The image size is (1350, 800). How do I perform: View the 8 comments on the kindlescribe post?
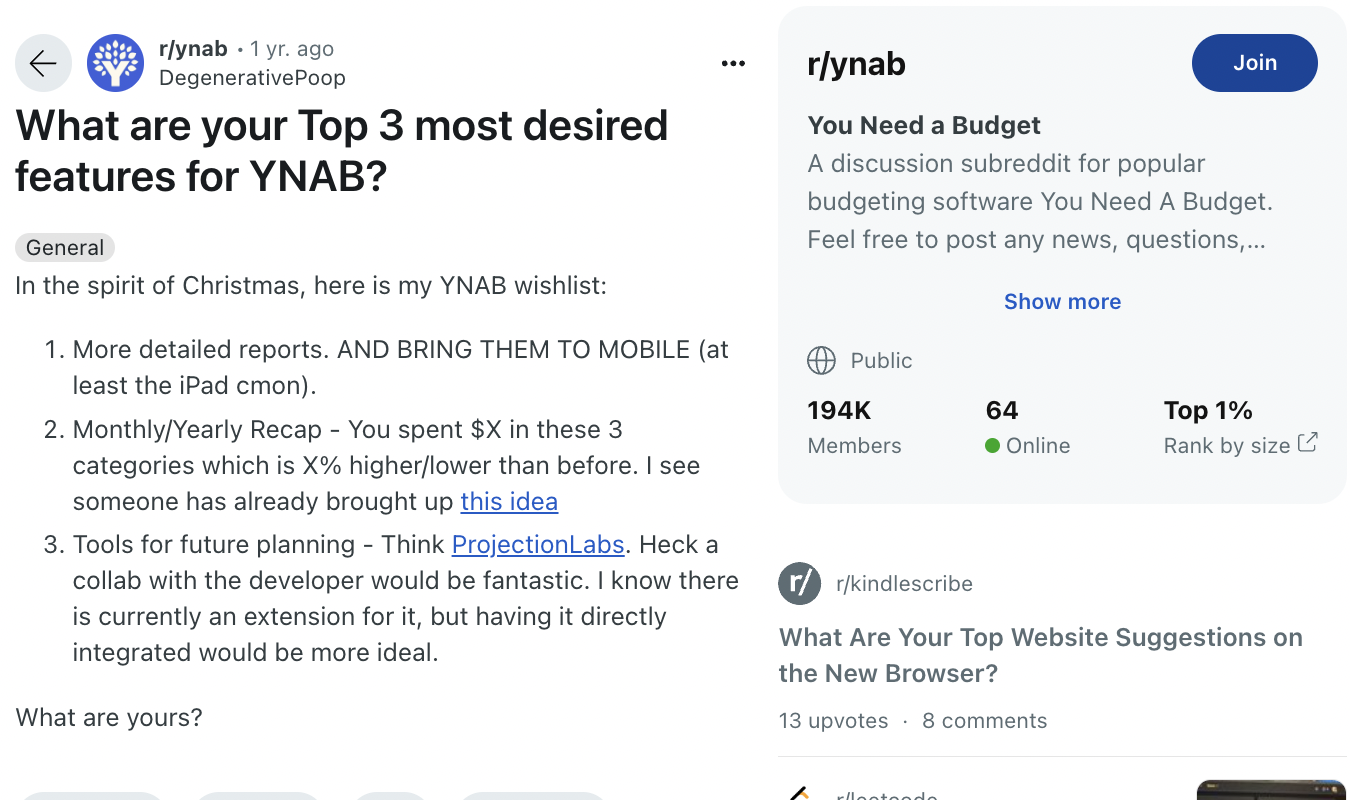(x=984, y=720)
